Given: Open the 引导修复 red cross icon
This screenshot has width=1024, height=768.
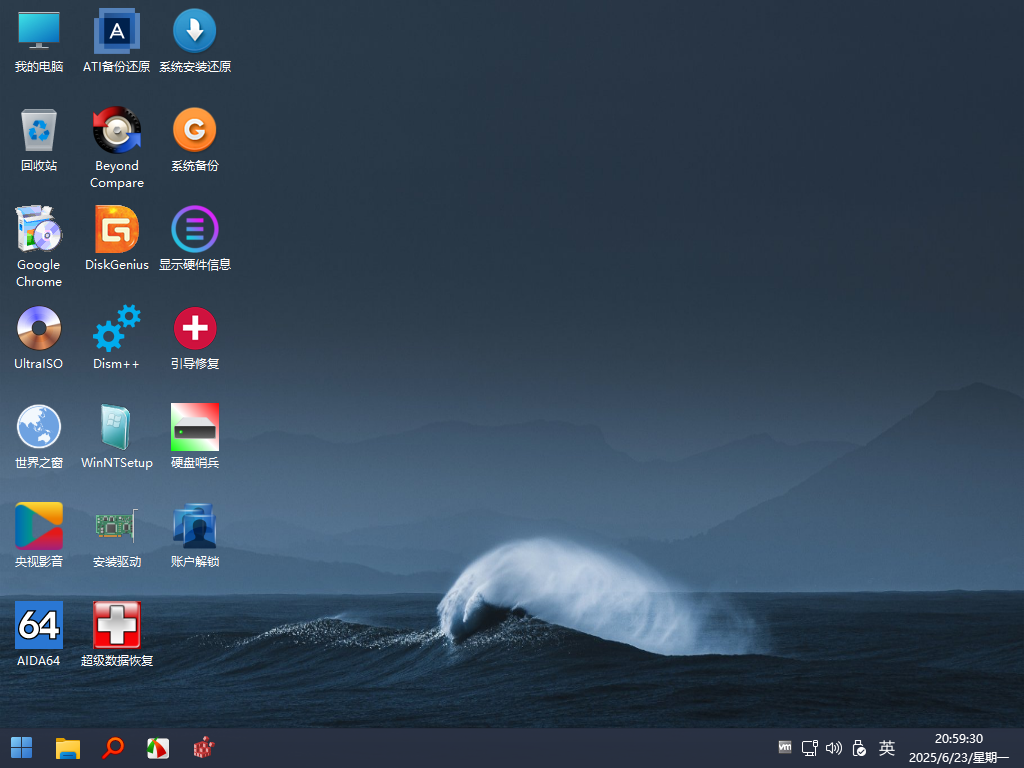Looking at the screenshot, I should tap(195, 329).
